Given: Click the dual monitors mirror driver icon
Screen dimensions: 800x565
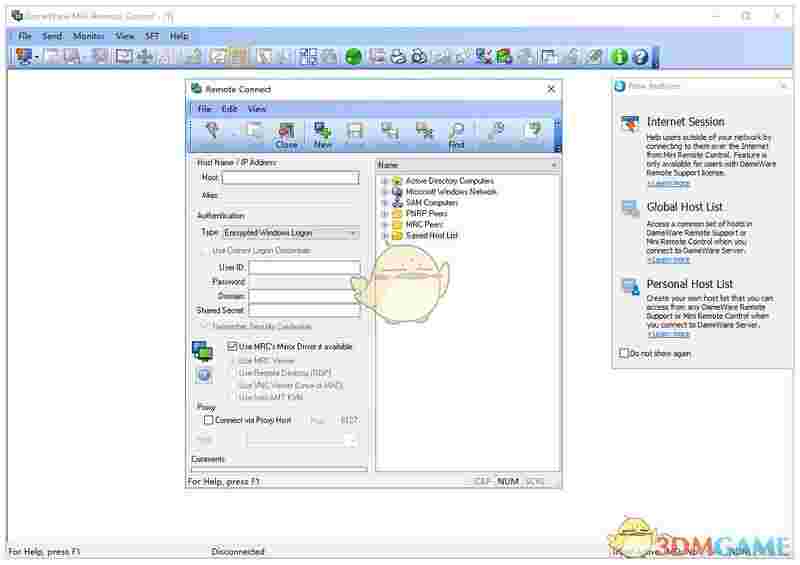Looking at the screenshot, I should [x=203, y=351].
